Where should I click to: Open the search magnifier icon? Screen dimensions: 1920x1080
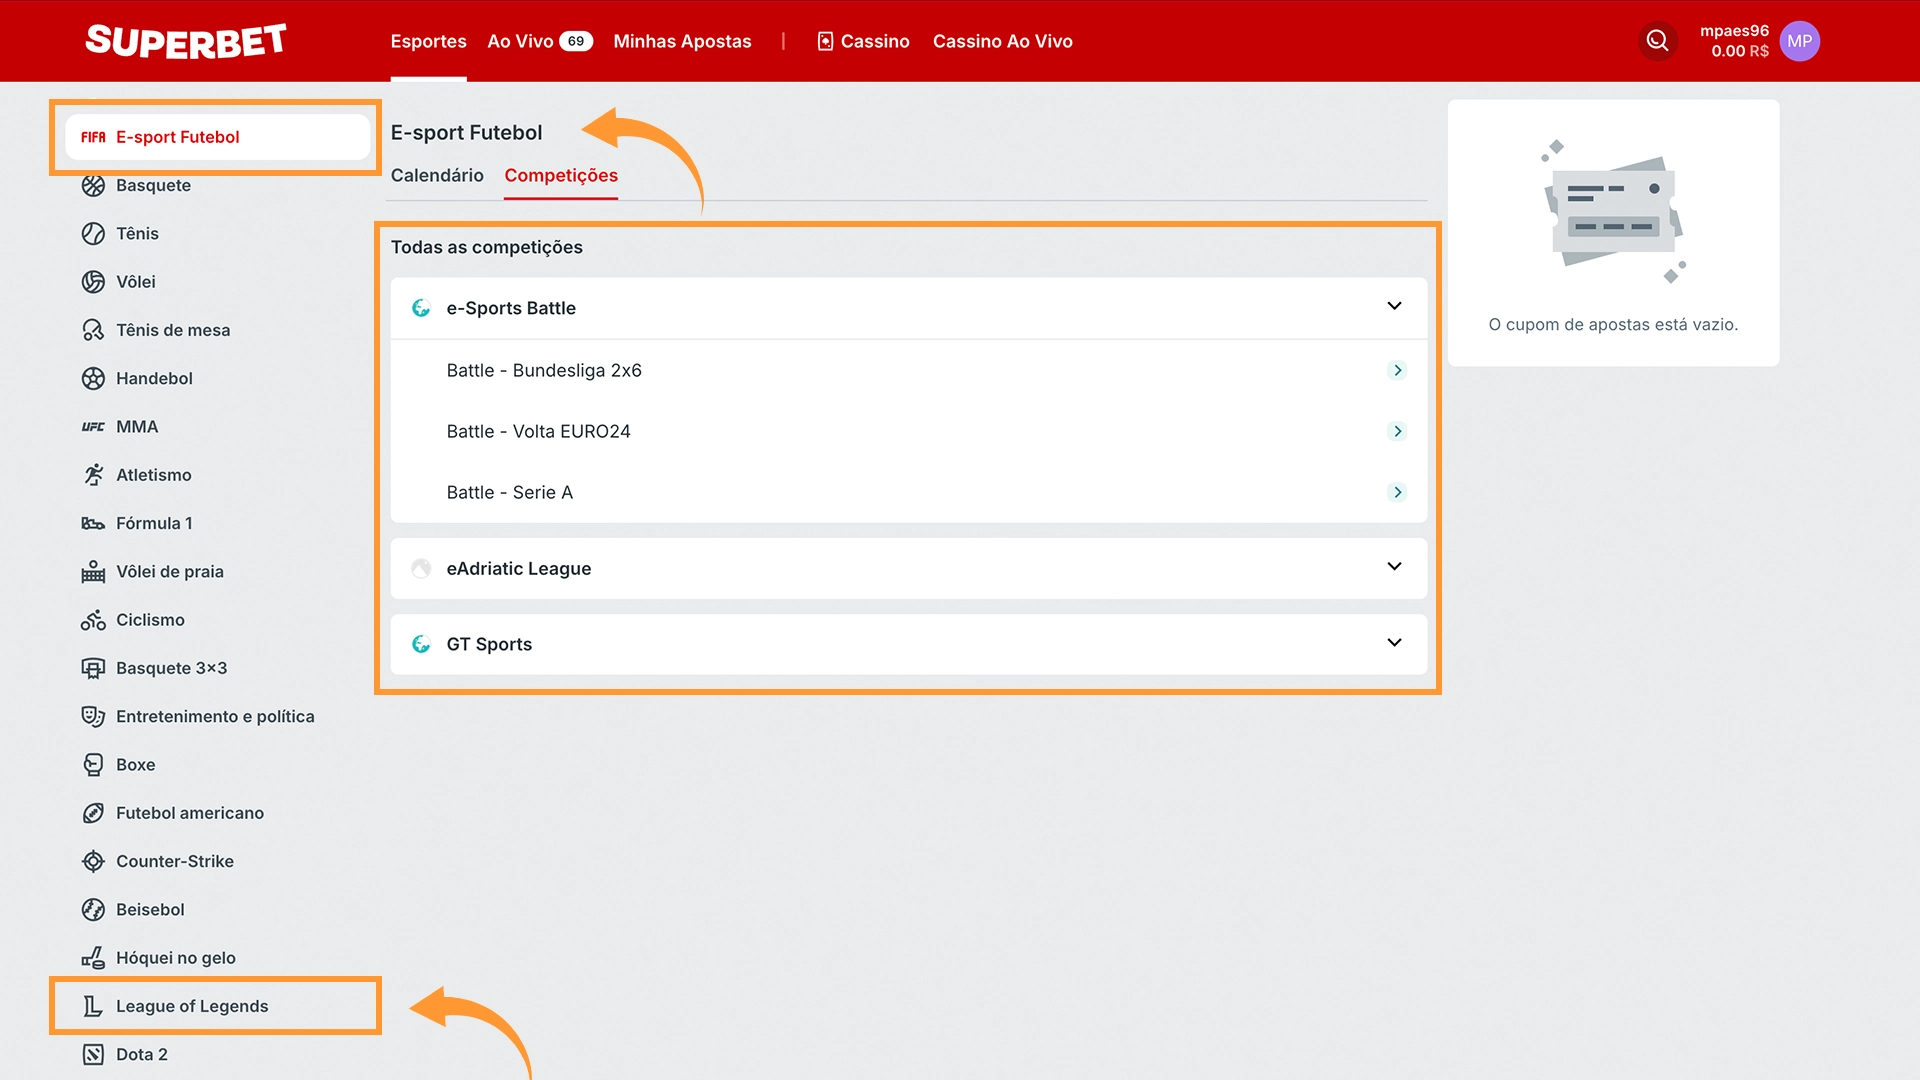(x=1658, y=41)
